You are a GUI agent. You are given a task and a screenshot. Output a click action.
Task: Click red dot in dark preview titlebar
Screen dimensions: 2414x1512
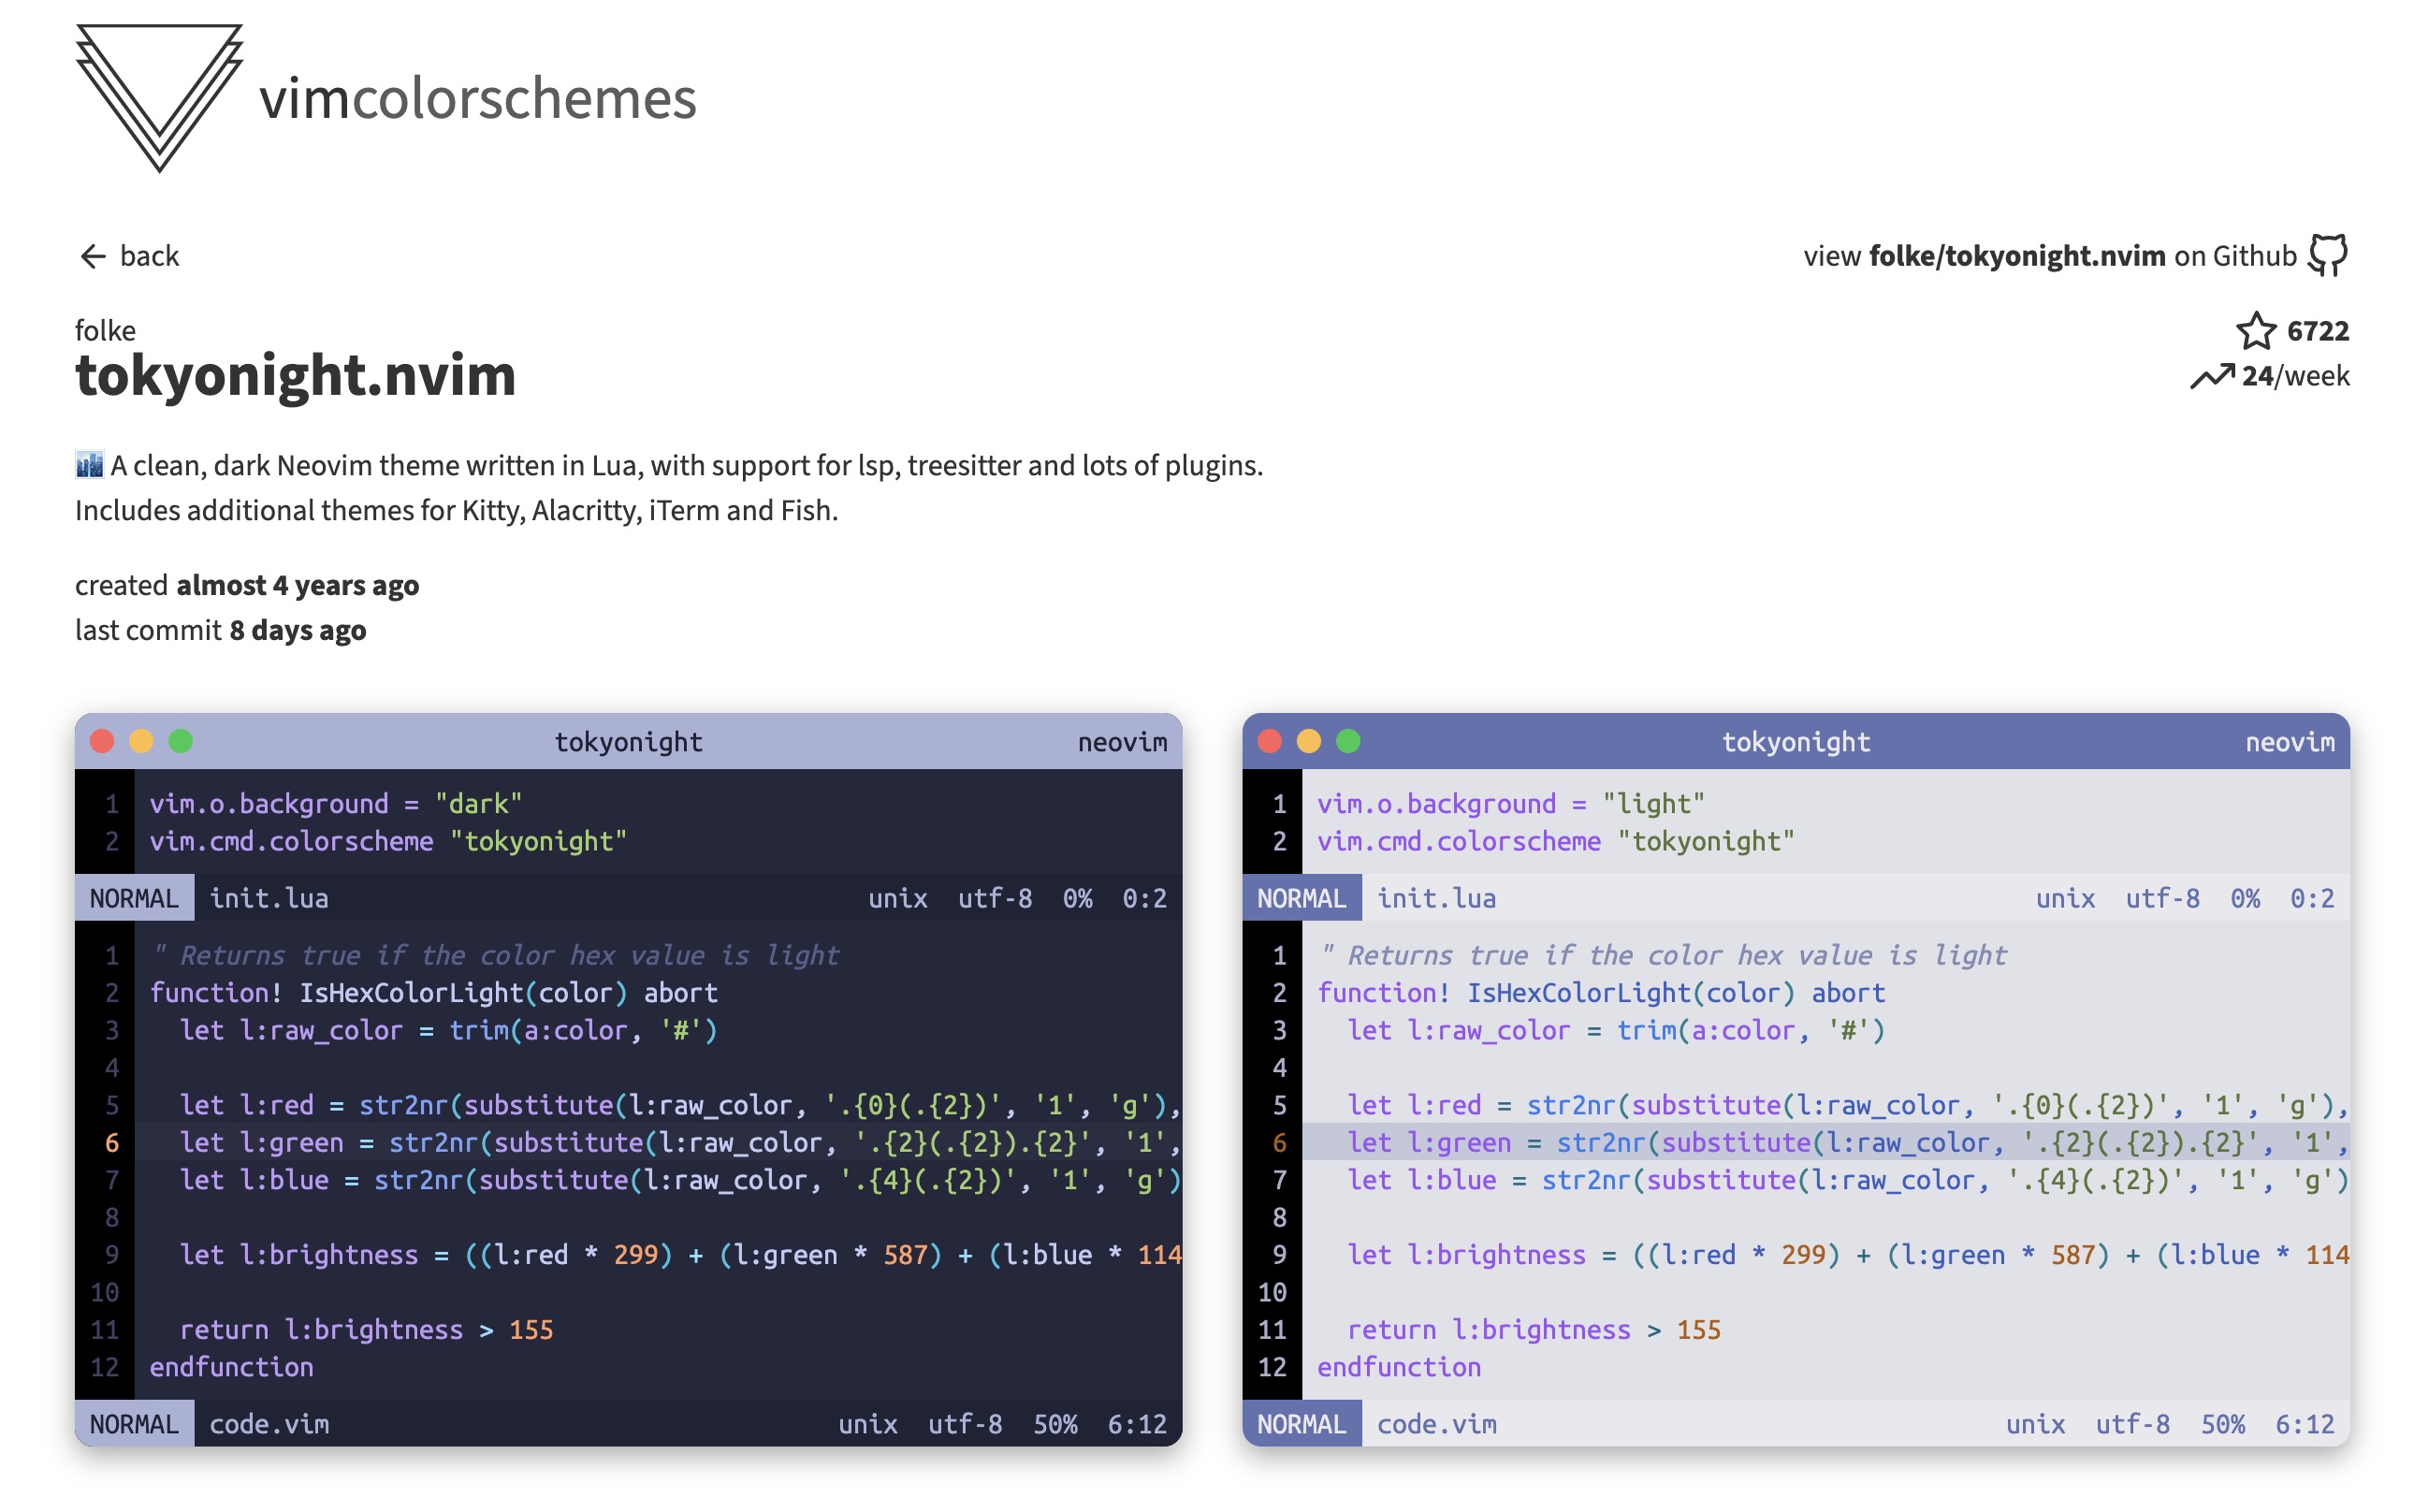click(x=102, y=741)
